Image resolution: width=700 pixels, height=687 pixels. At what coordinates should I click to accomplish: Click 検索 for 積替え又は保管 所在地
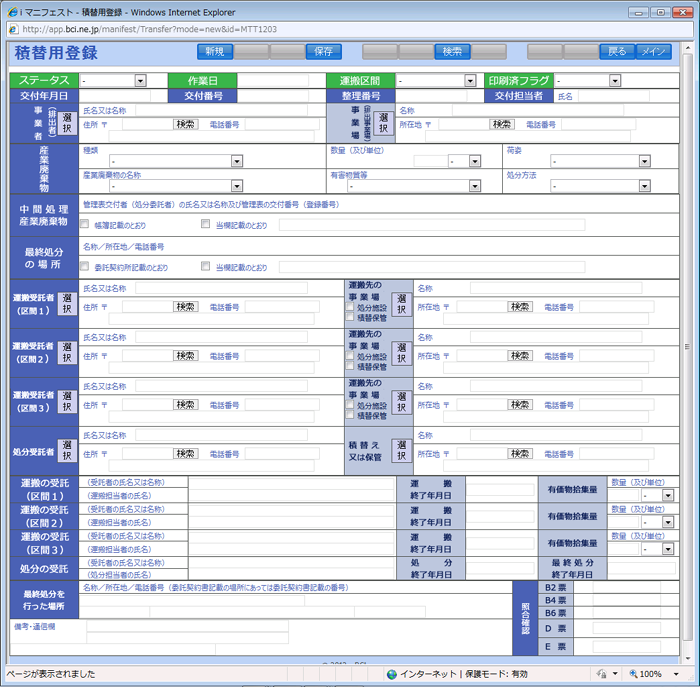click(520, 454)
